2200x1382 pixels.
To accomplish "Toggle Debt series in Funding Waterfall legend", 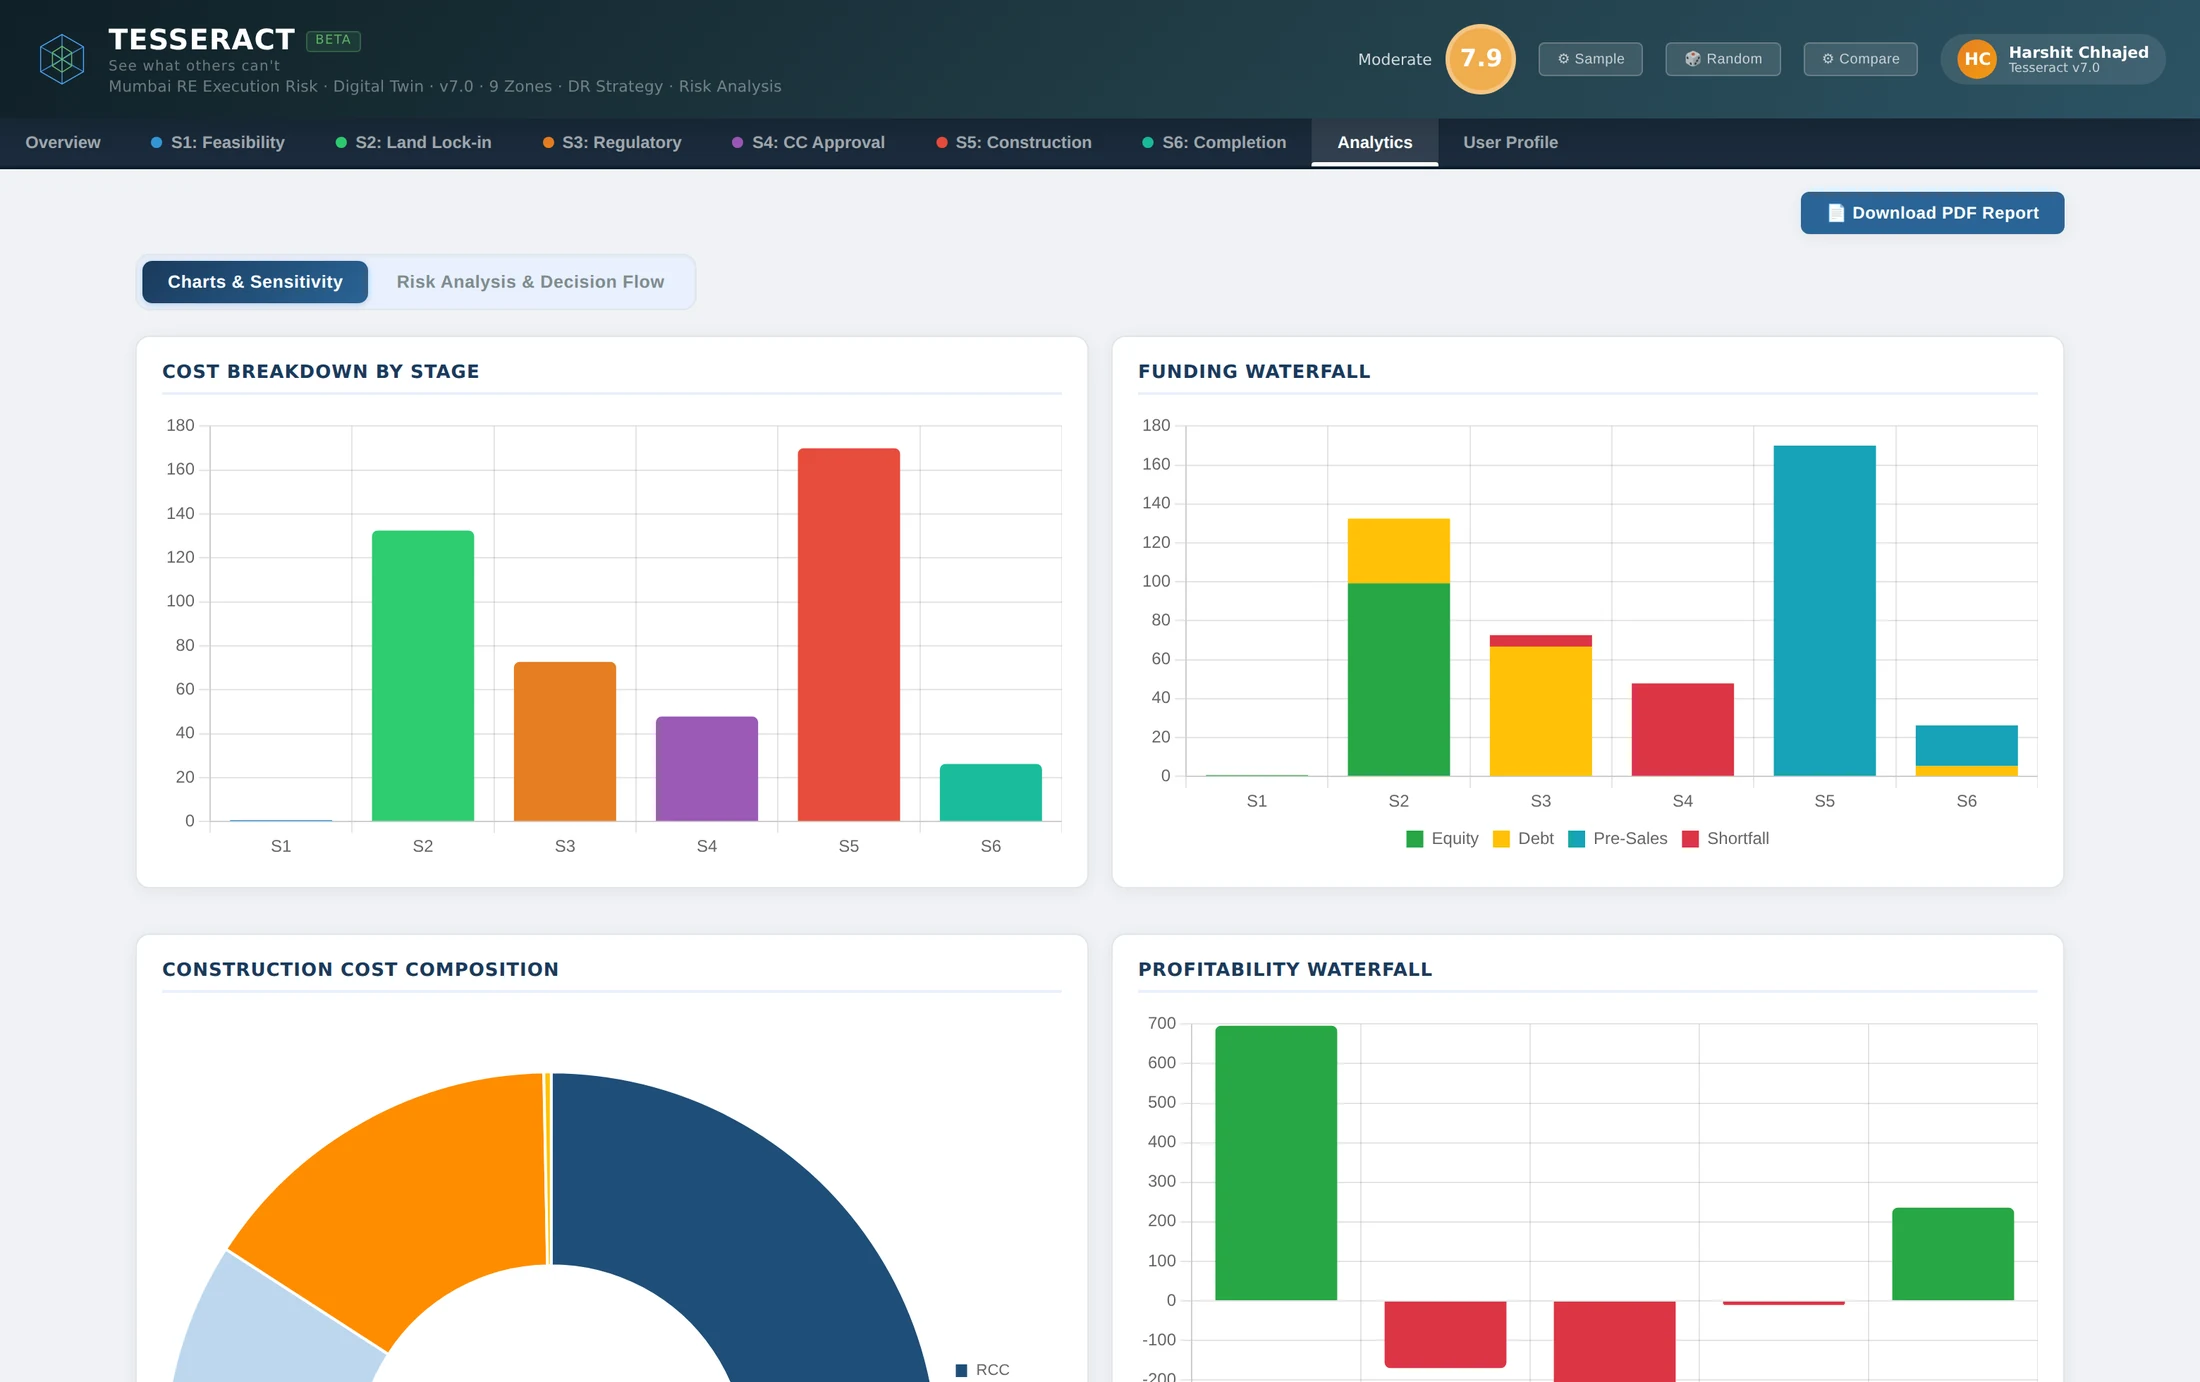I will click(1523, 839).
